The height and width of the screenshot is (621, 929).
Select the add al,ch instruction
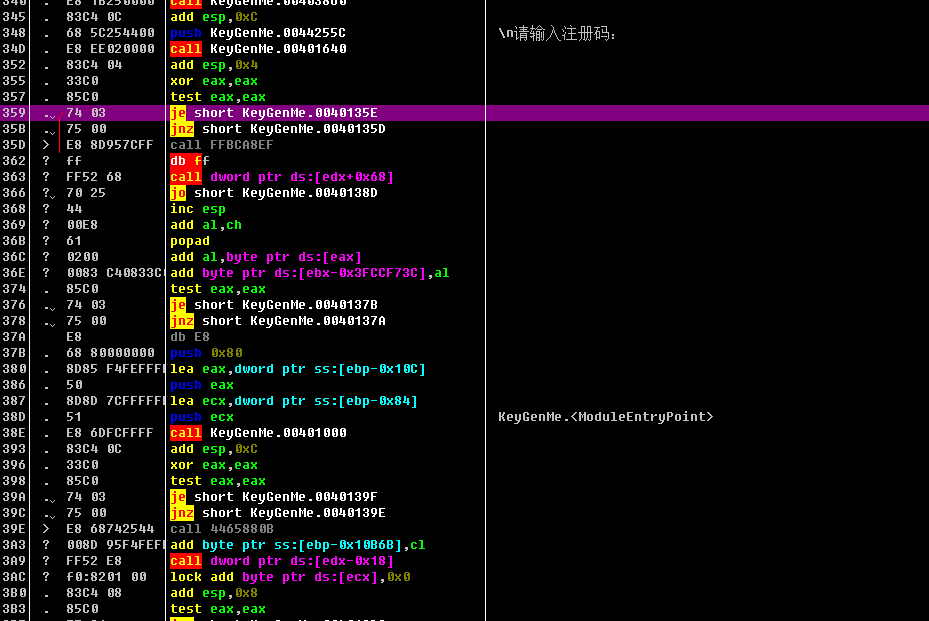206,225
